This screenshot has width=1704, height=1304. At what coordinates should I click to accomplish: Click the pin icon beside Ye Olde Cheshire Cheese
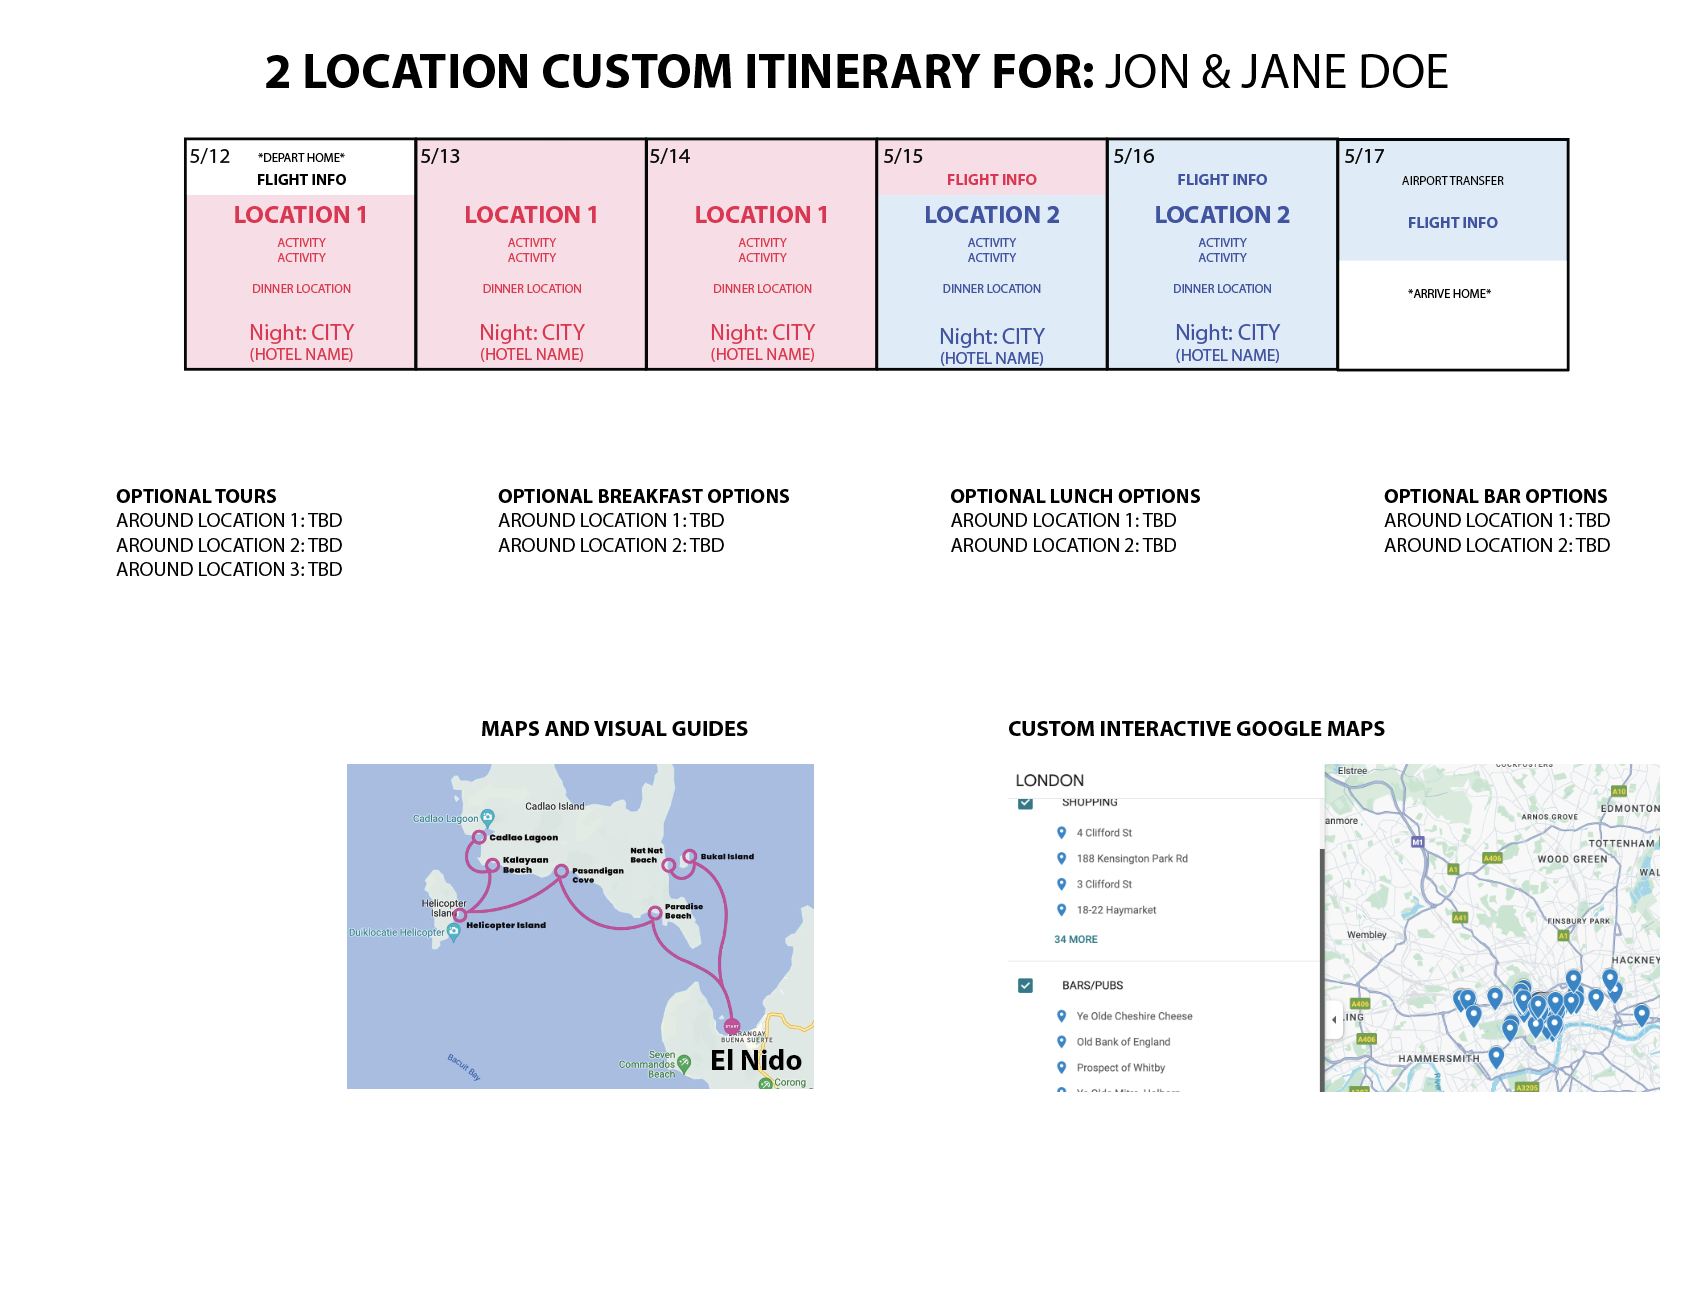click(1062, 1016)
